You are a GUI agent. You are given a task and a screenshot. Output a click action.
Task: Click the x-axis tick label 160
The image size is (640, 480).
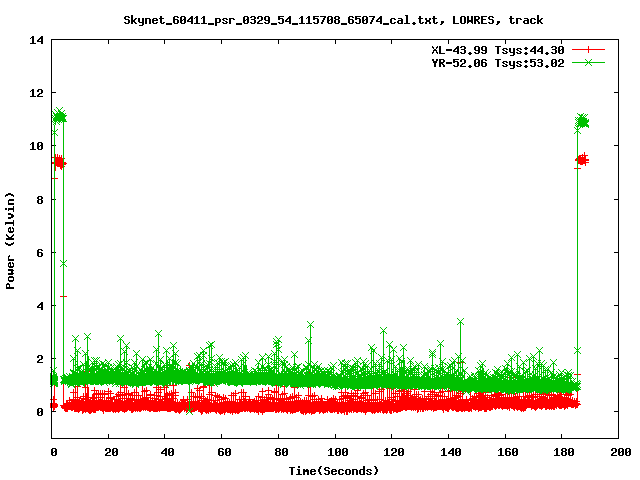click(507, 452)
